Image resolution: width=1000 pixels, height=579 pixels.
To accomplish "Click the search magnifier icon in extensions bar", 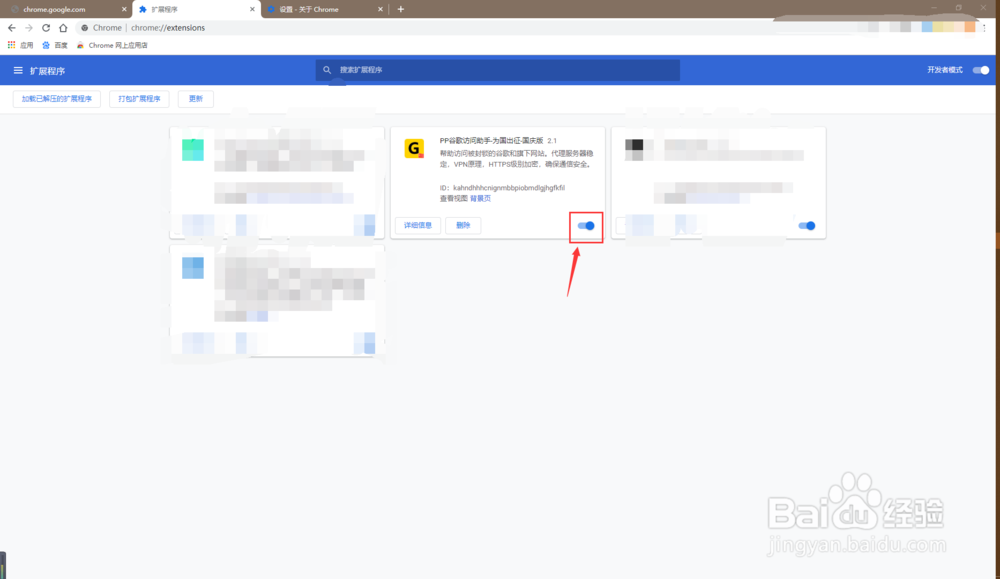I will point(327,70).
